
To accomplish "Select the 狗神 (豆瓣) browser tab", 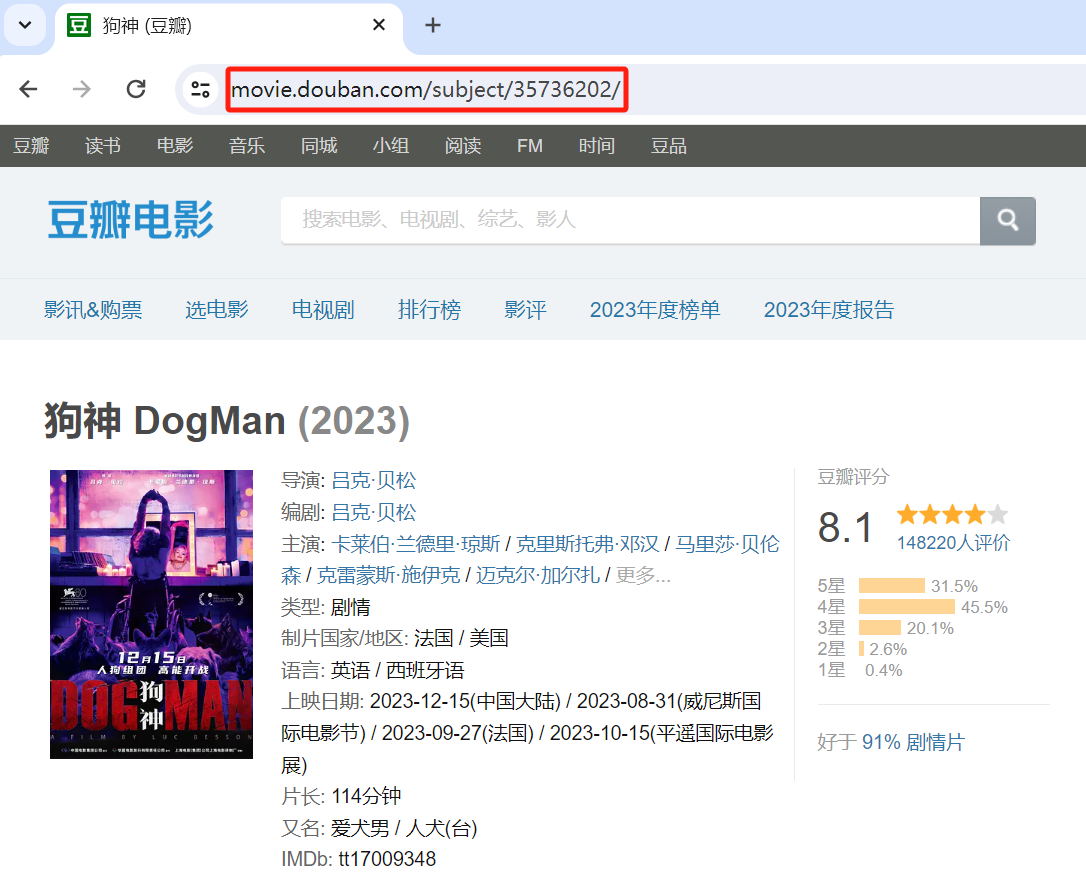I will click(229, 26).
